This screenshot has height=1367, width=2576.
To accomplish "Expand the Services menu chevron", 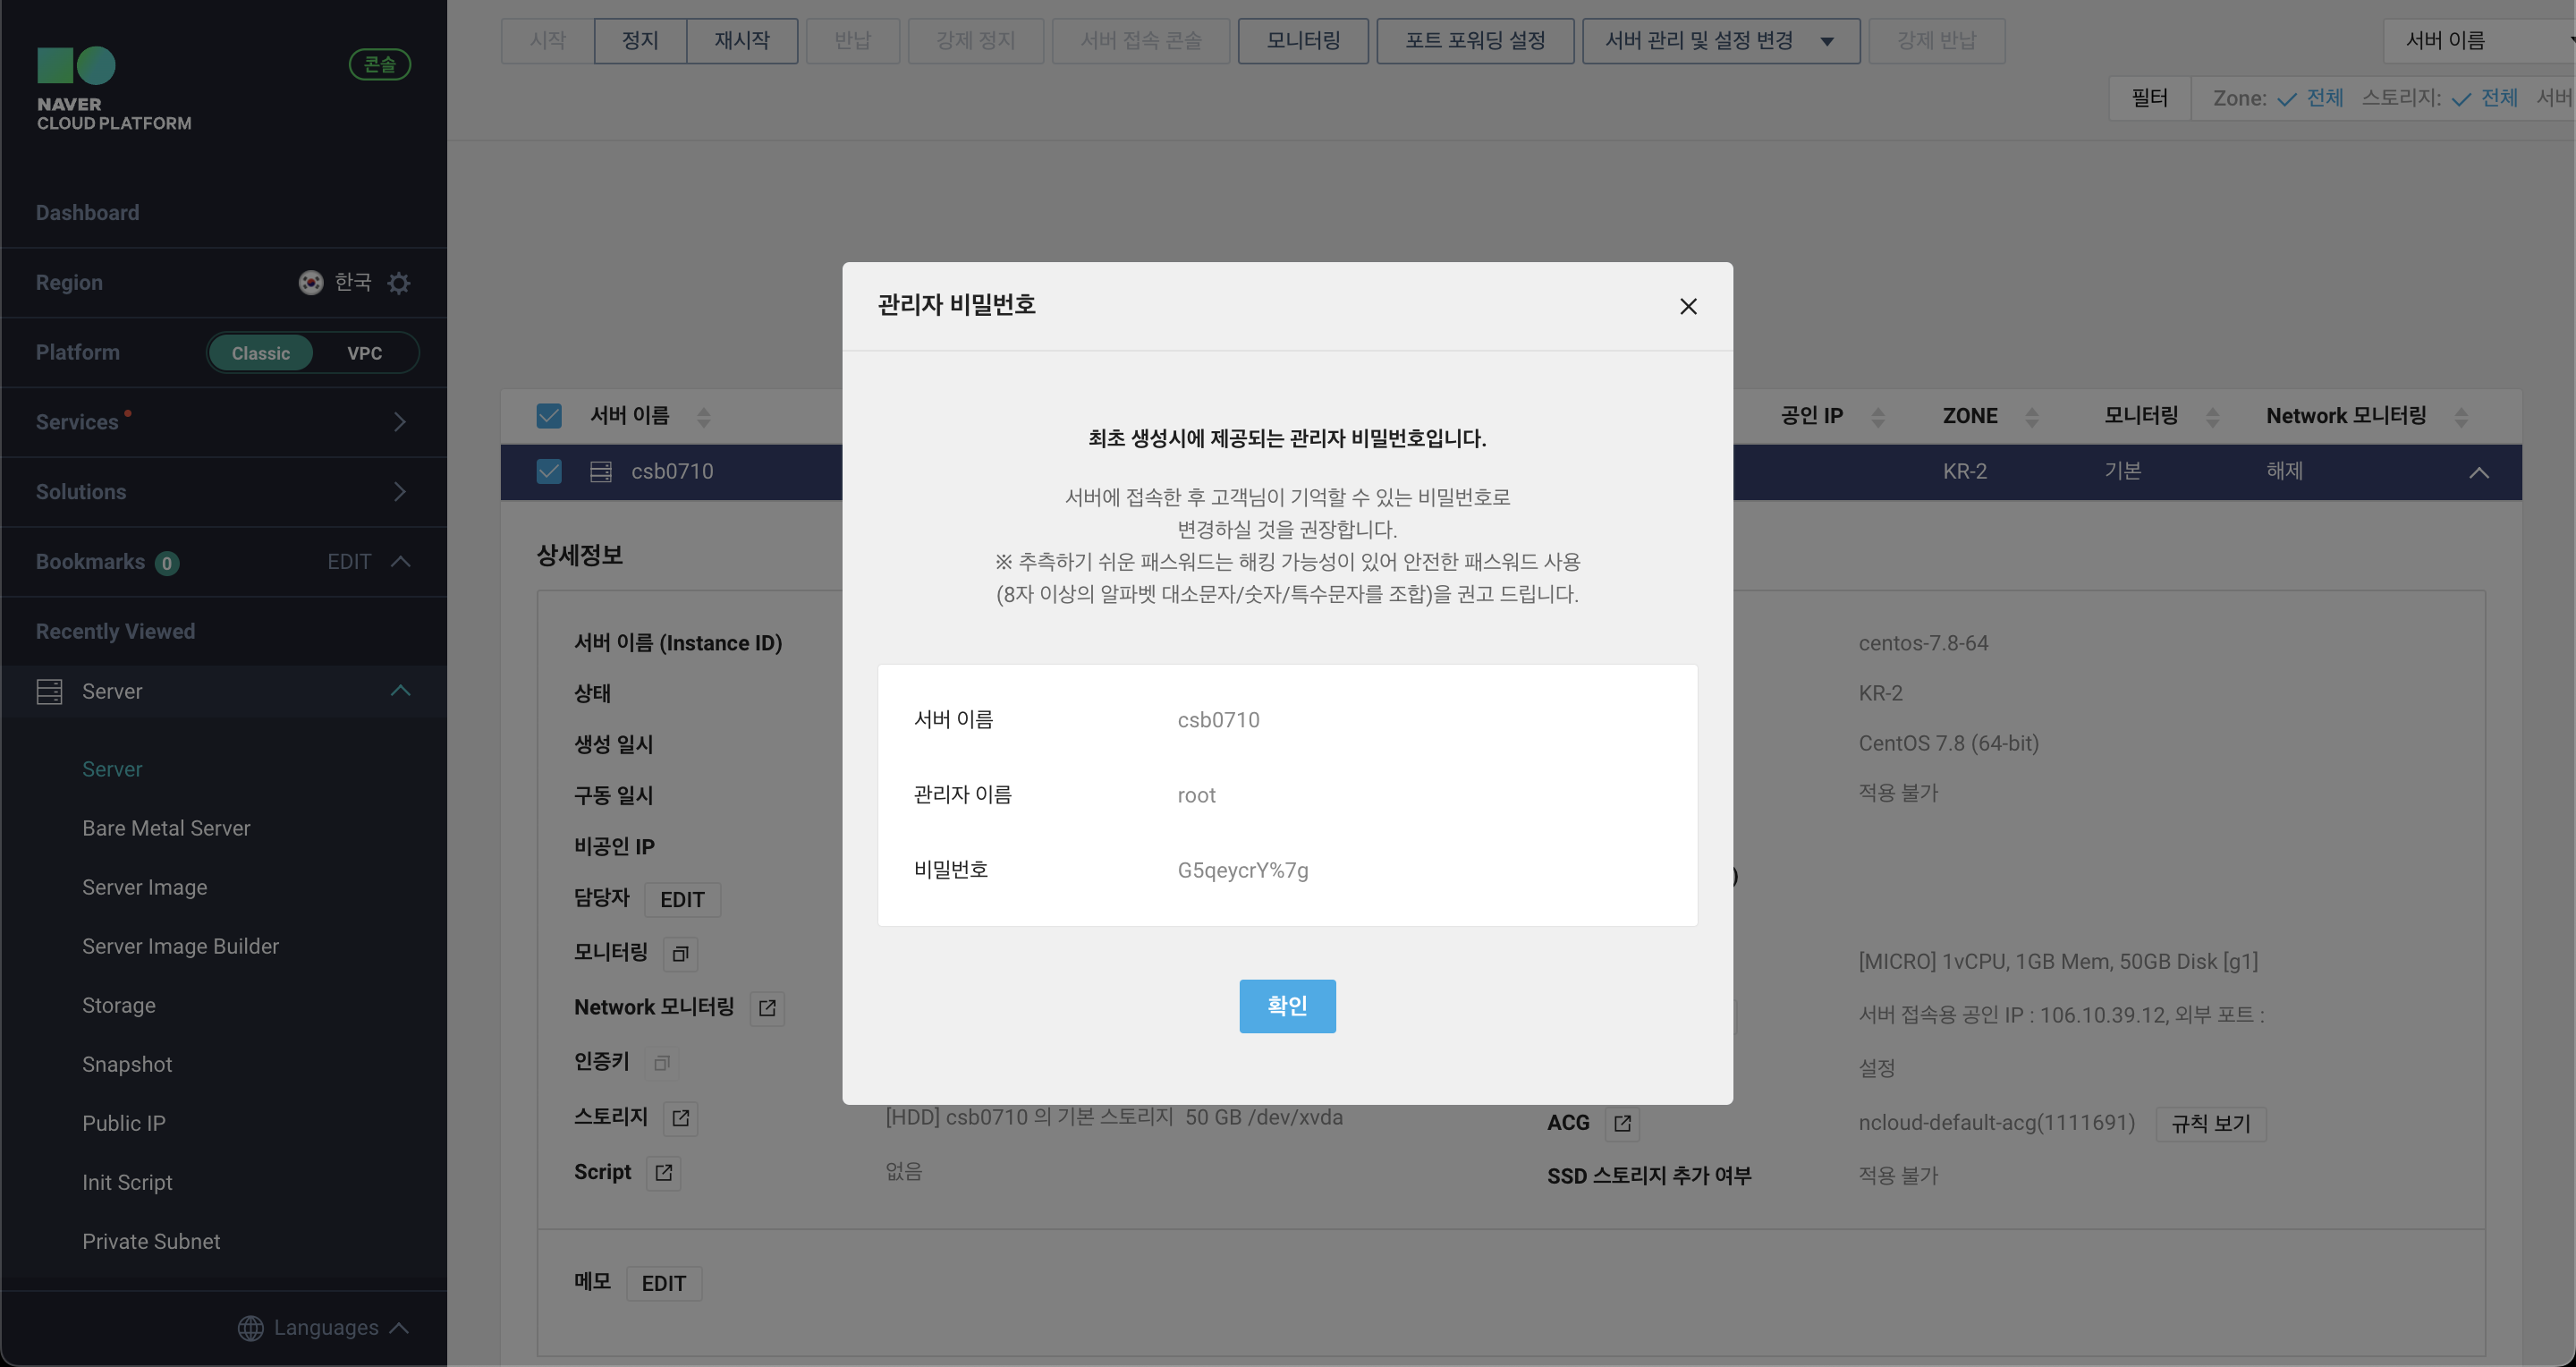I will click(399, 422).
